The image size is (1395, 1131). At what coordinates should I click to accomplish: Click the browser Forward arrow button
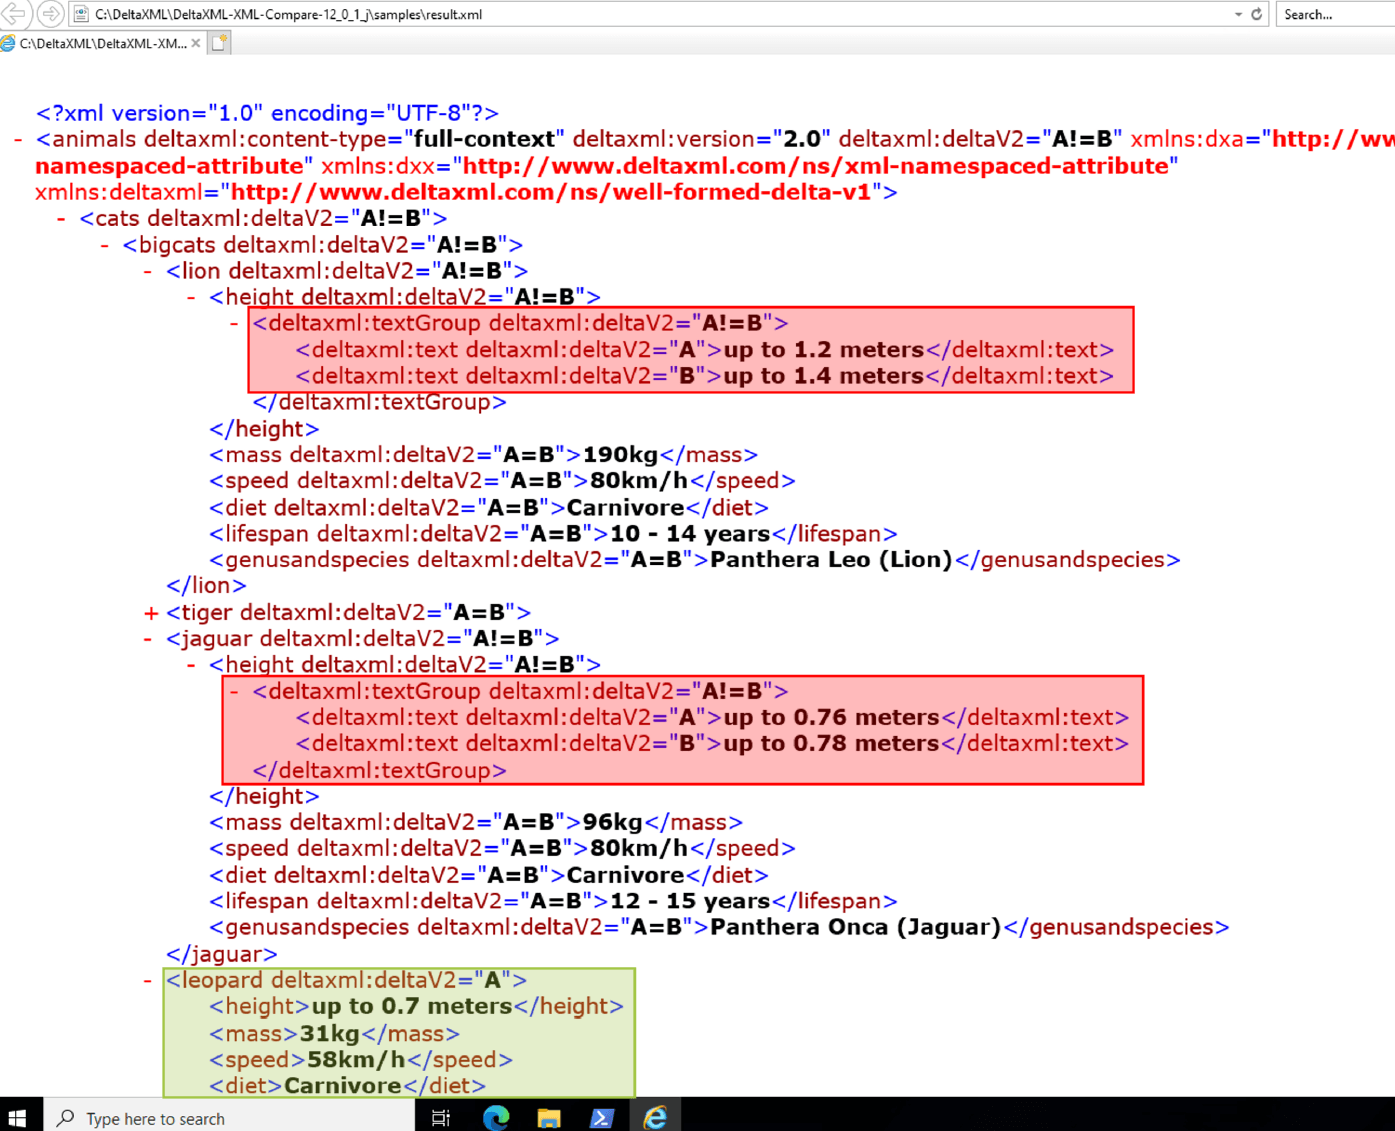coord(50,14)
